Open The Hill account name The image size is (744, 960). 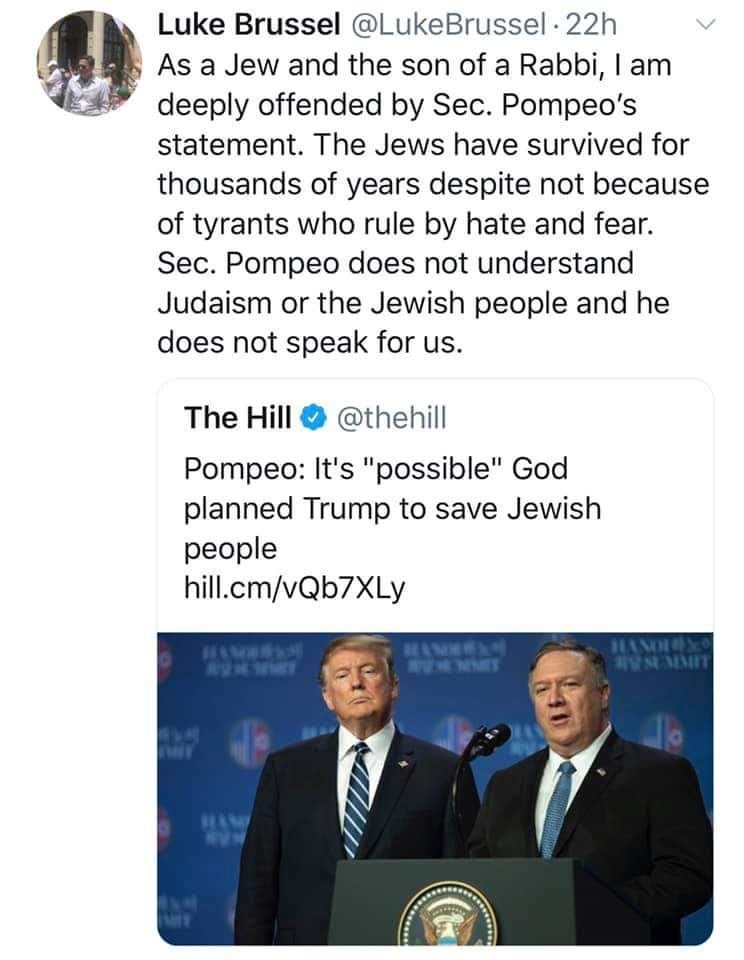pyautogui.click(x=238, y=417)
